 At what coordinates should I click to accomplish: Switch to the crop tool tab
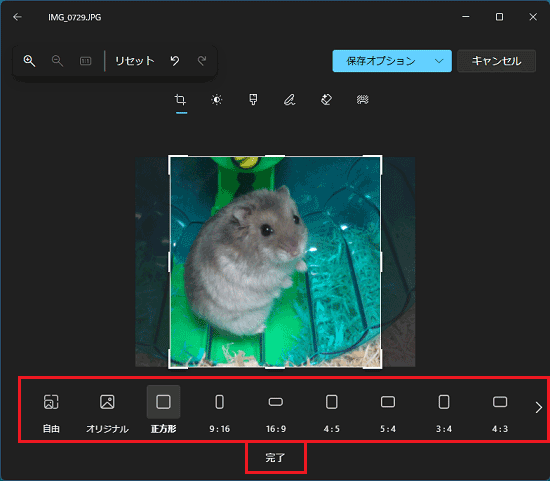(181, 100)
